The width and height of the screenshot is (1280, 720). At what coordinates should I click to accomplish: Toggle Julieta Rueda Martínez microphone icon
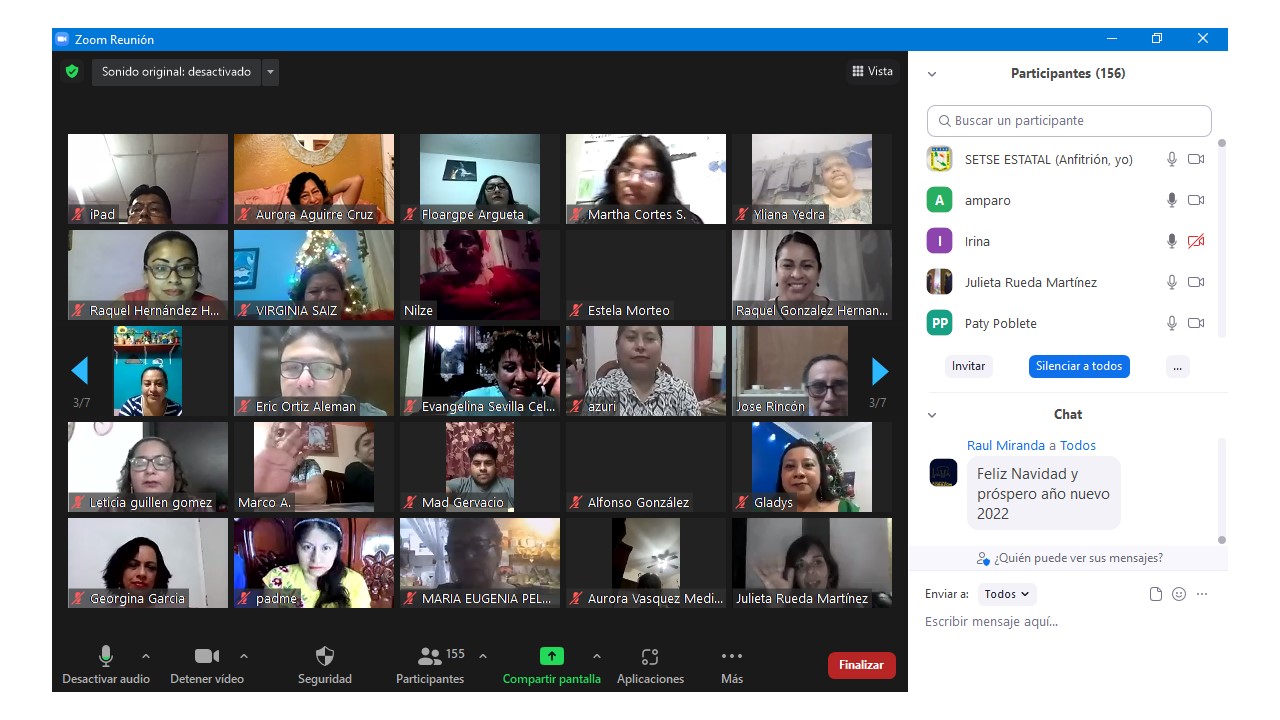point(1172,282)
